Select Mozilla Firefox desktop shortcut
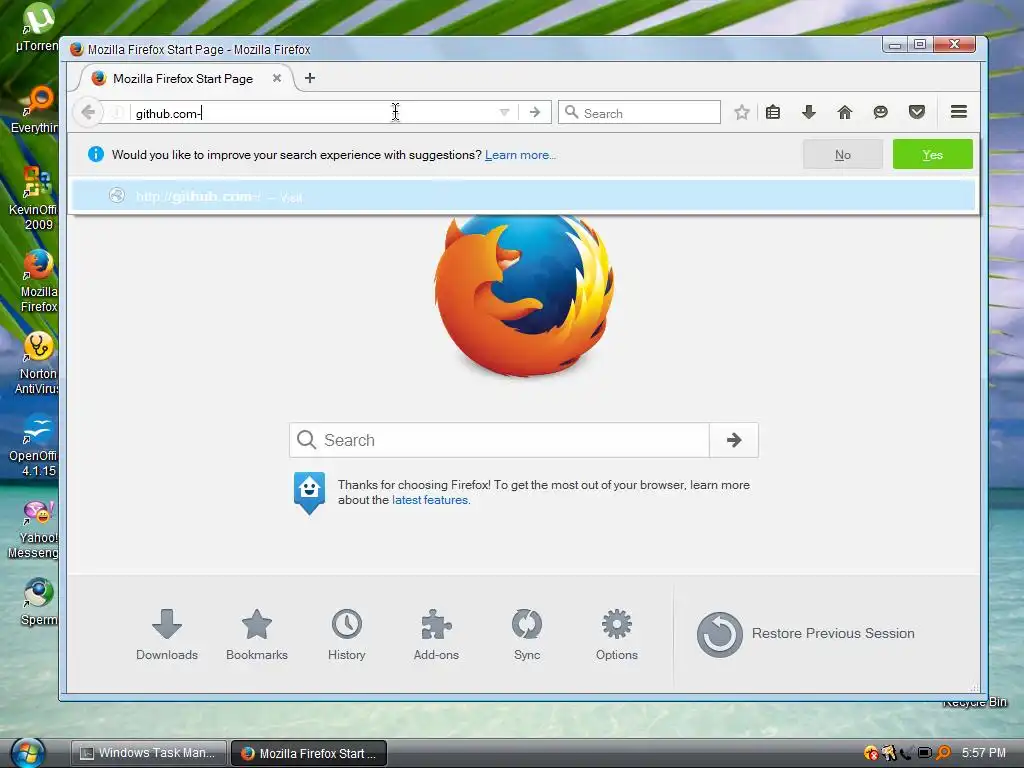Image resolution: width=1024 pixels, height=768 pixels. 38,281
